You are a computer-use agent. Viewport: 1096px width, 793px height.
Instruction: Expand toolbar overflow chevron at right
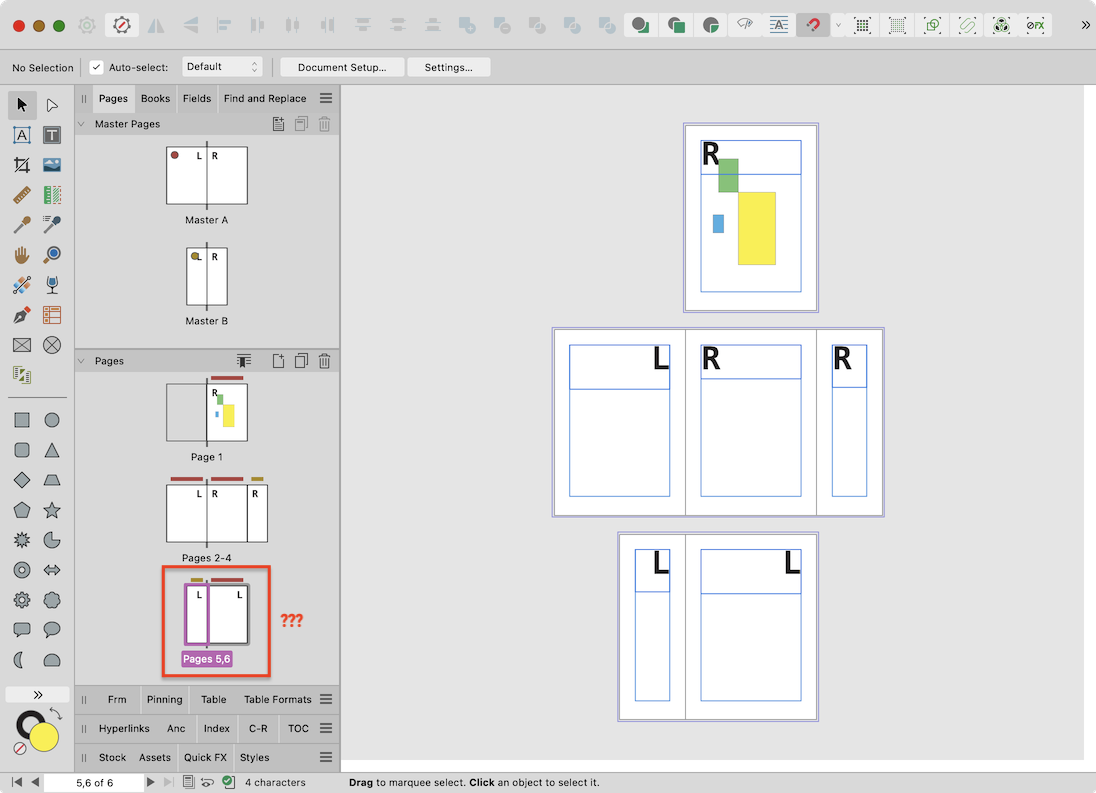[x=1085, y=25]
